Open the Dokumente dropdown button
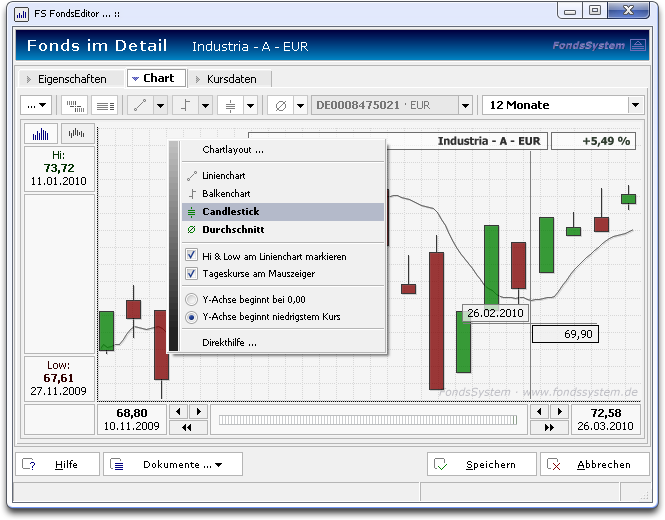Screen dimensions: 665x520 [x=173, y=464]
